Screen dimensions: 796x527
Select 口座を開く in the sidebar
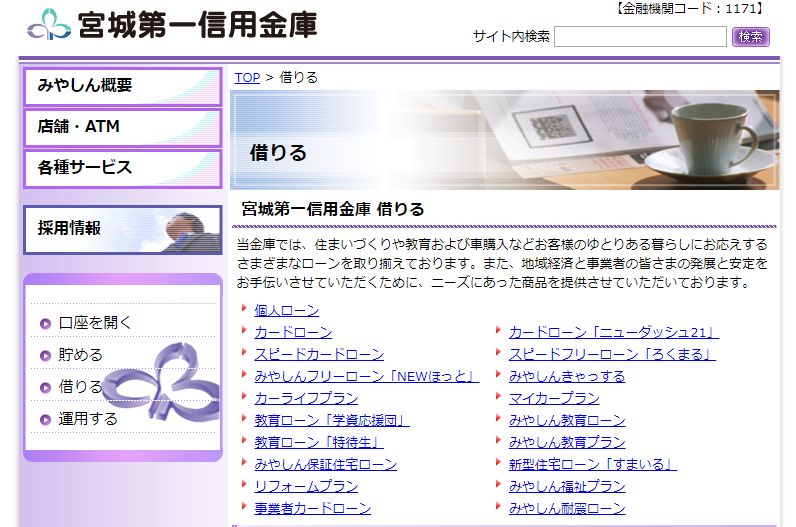point(95,322)
